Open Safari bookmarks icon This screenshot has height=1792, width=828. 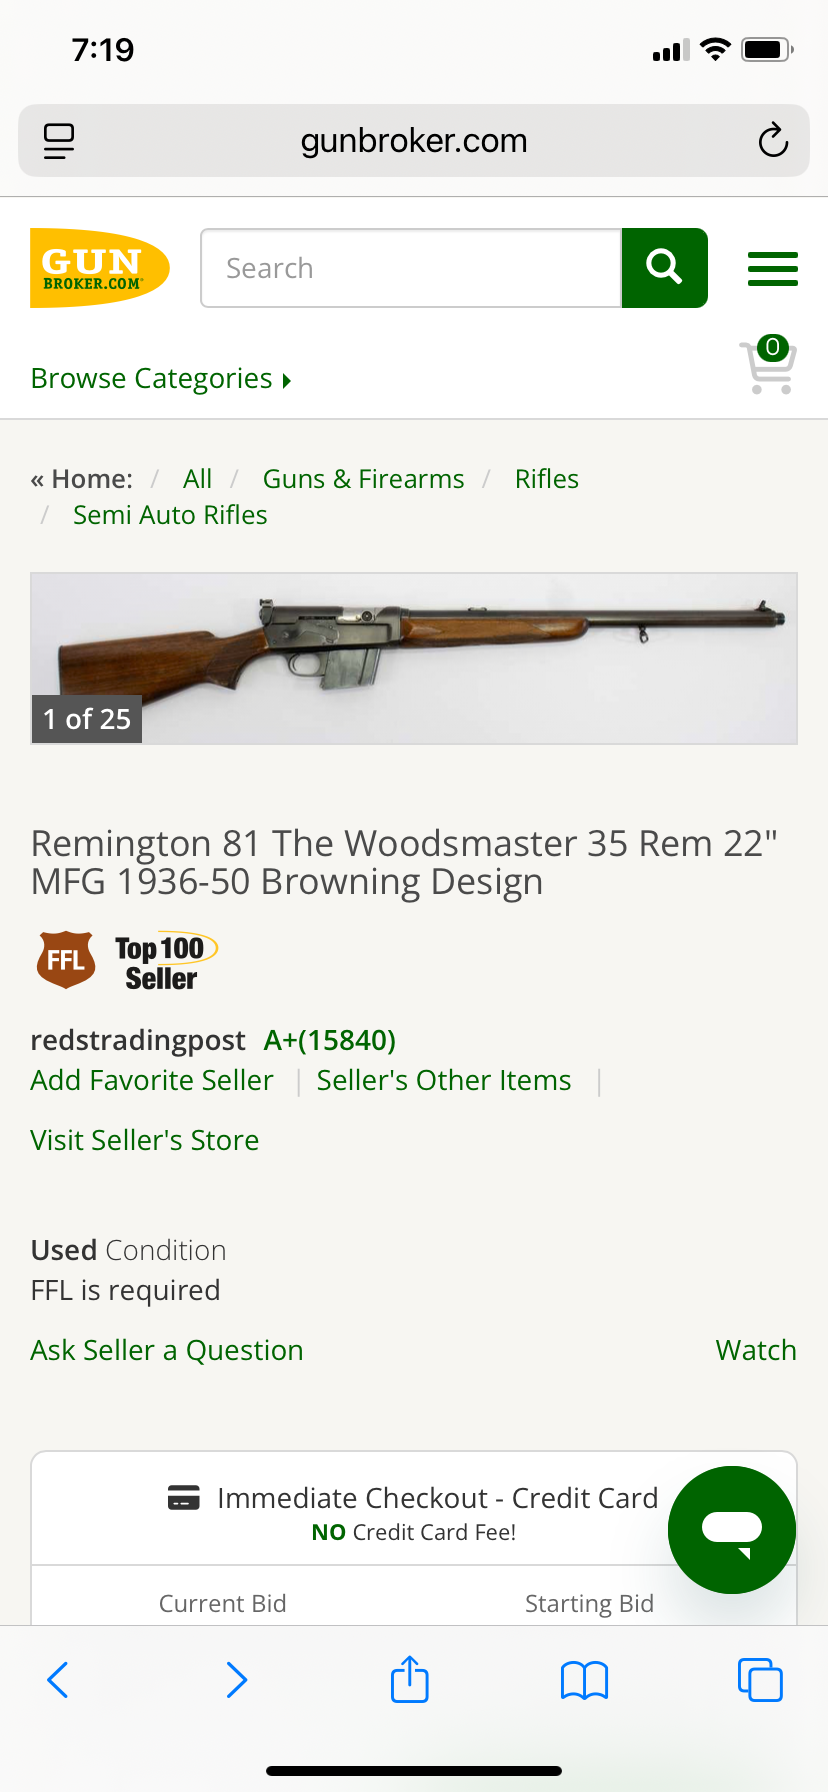[x=585, y=1680]
